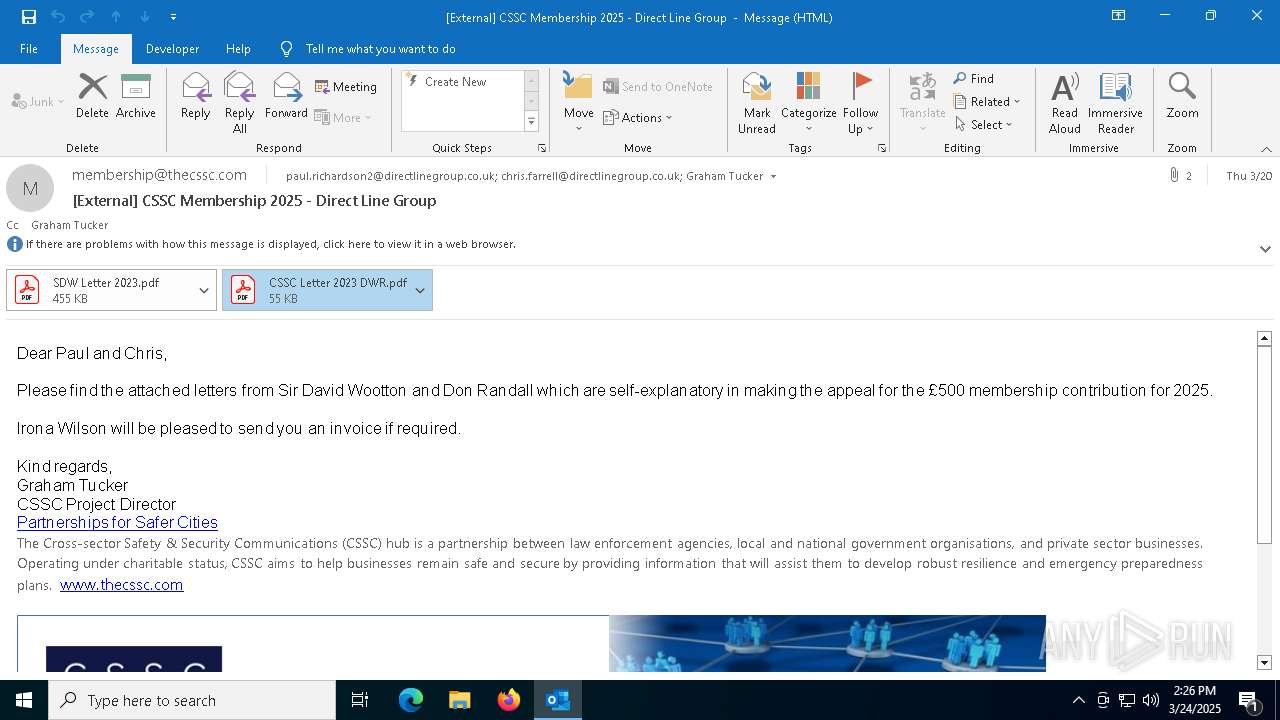The width and height of the screenshot is (1280, 720).
Task: Click the volume icon in system tray
Action: click(x=1151, y=700)
